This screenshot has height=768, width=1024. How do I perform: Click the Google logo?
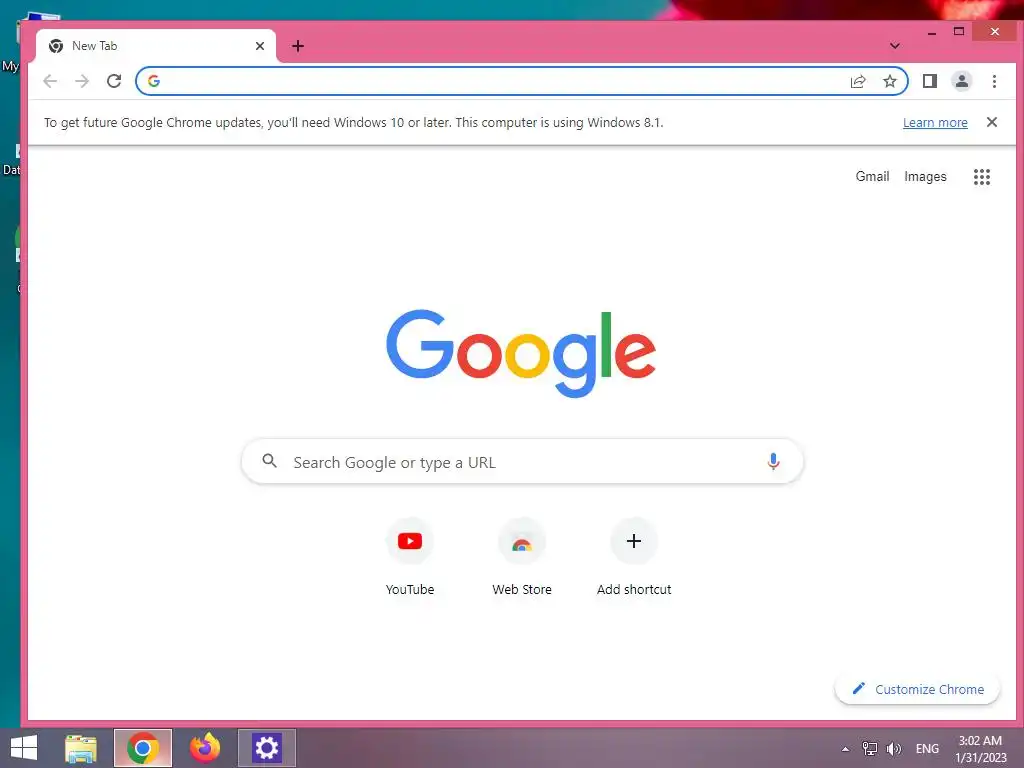pos(521,353)
